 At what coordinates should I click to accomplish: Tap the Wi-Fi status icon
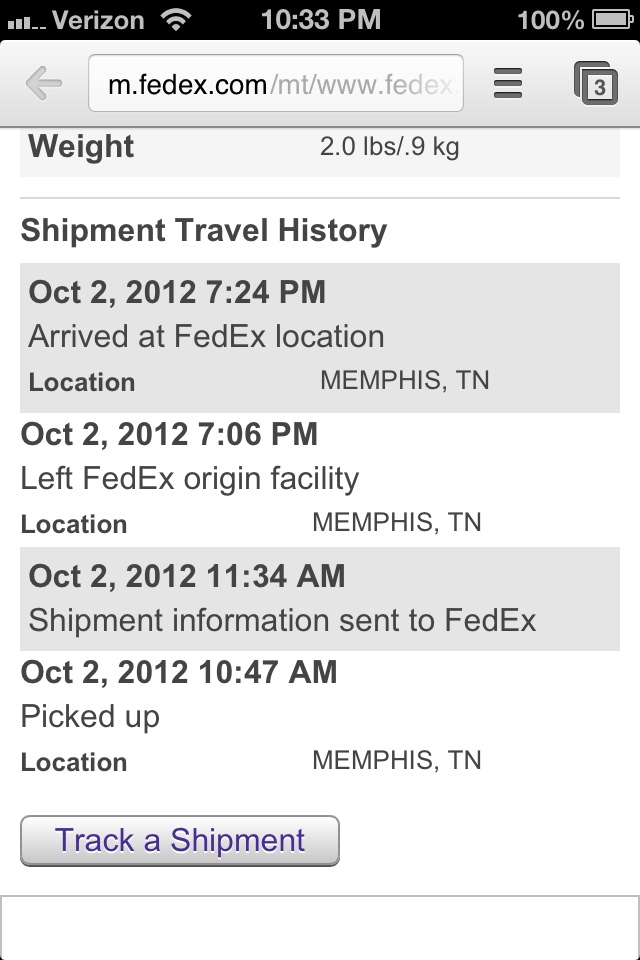coord(176,20)
